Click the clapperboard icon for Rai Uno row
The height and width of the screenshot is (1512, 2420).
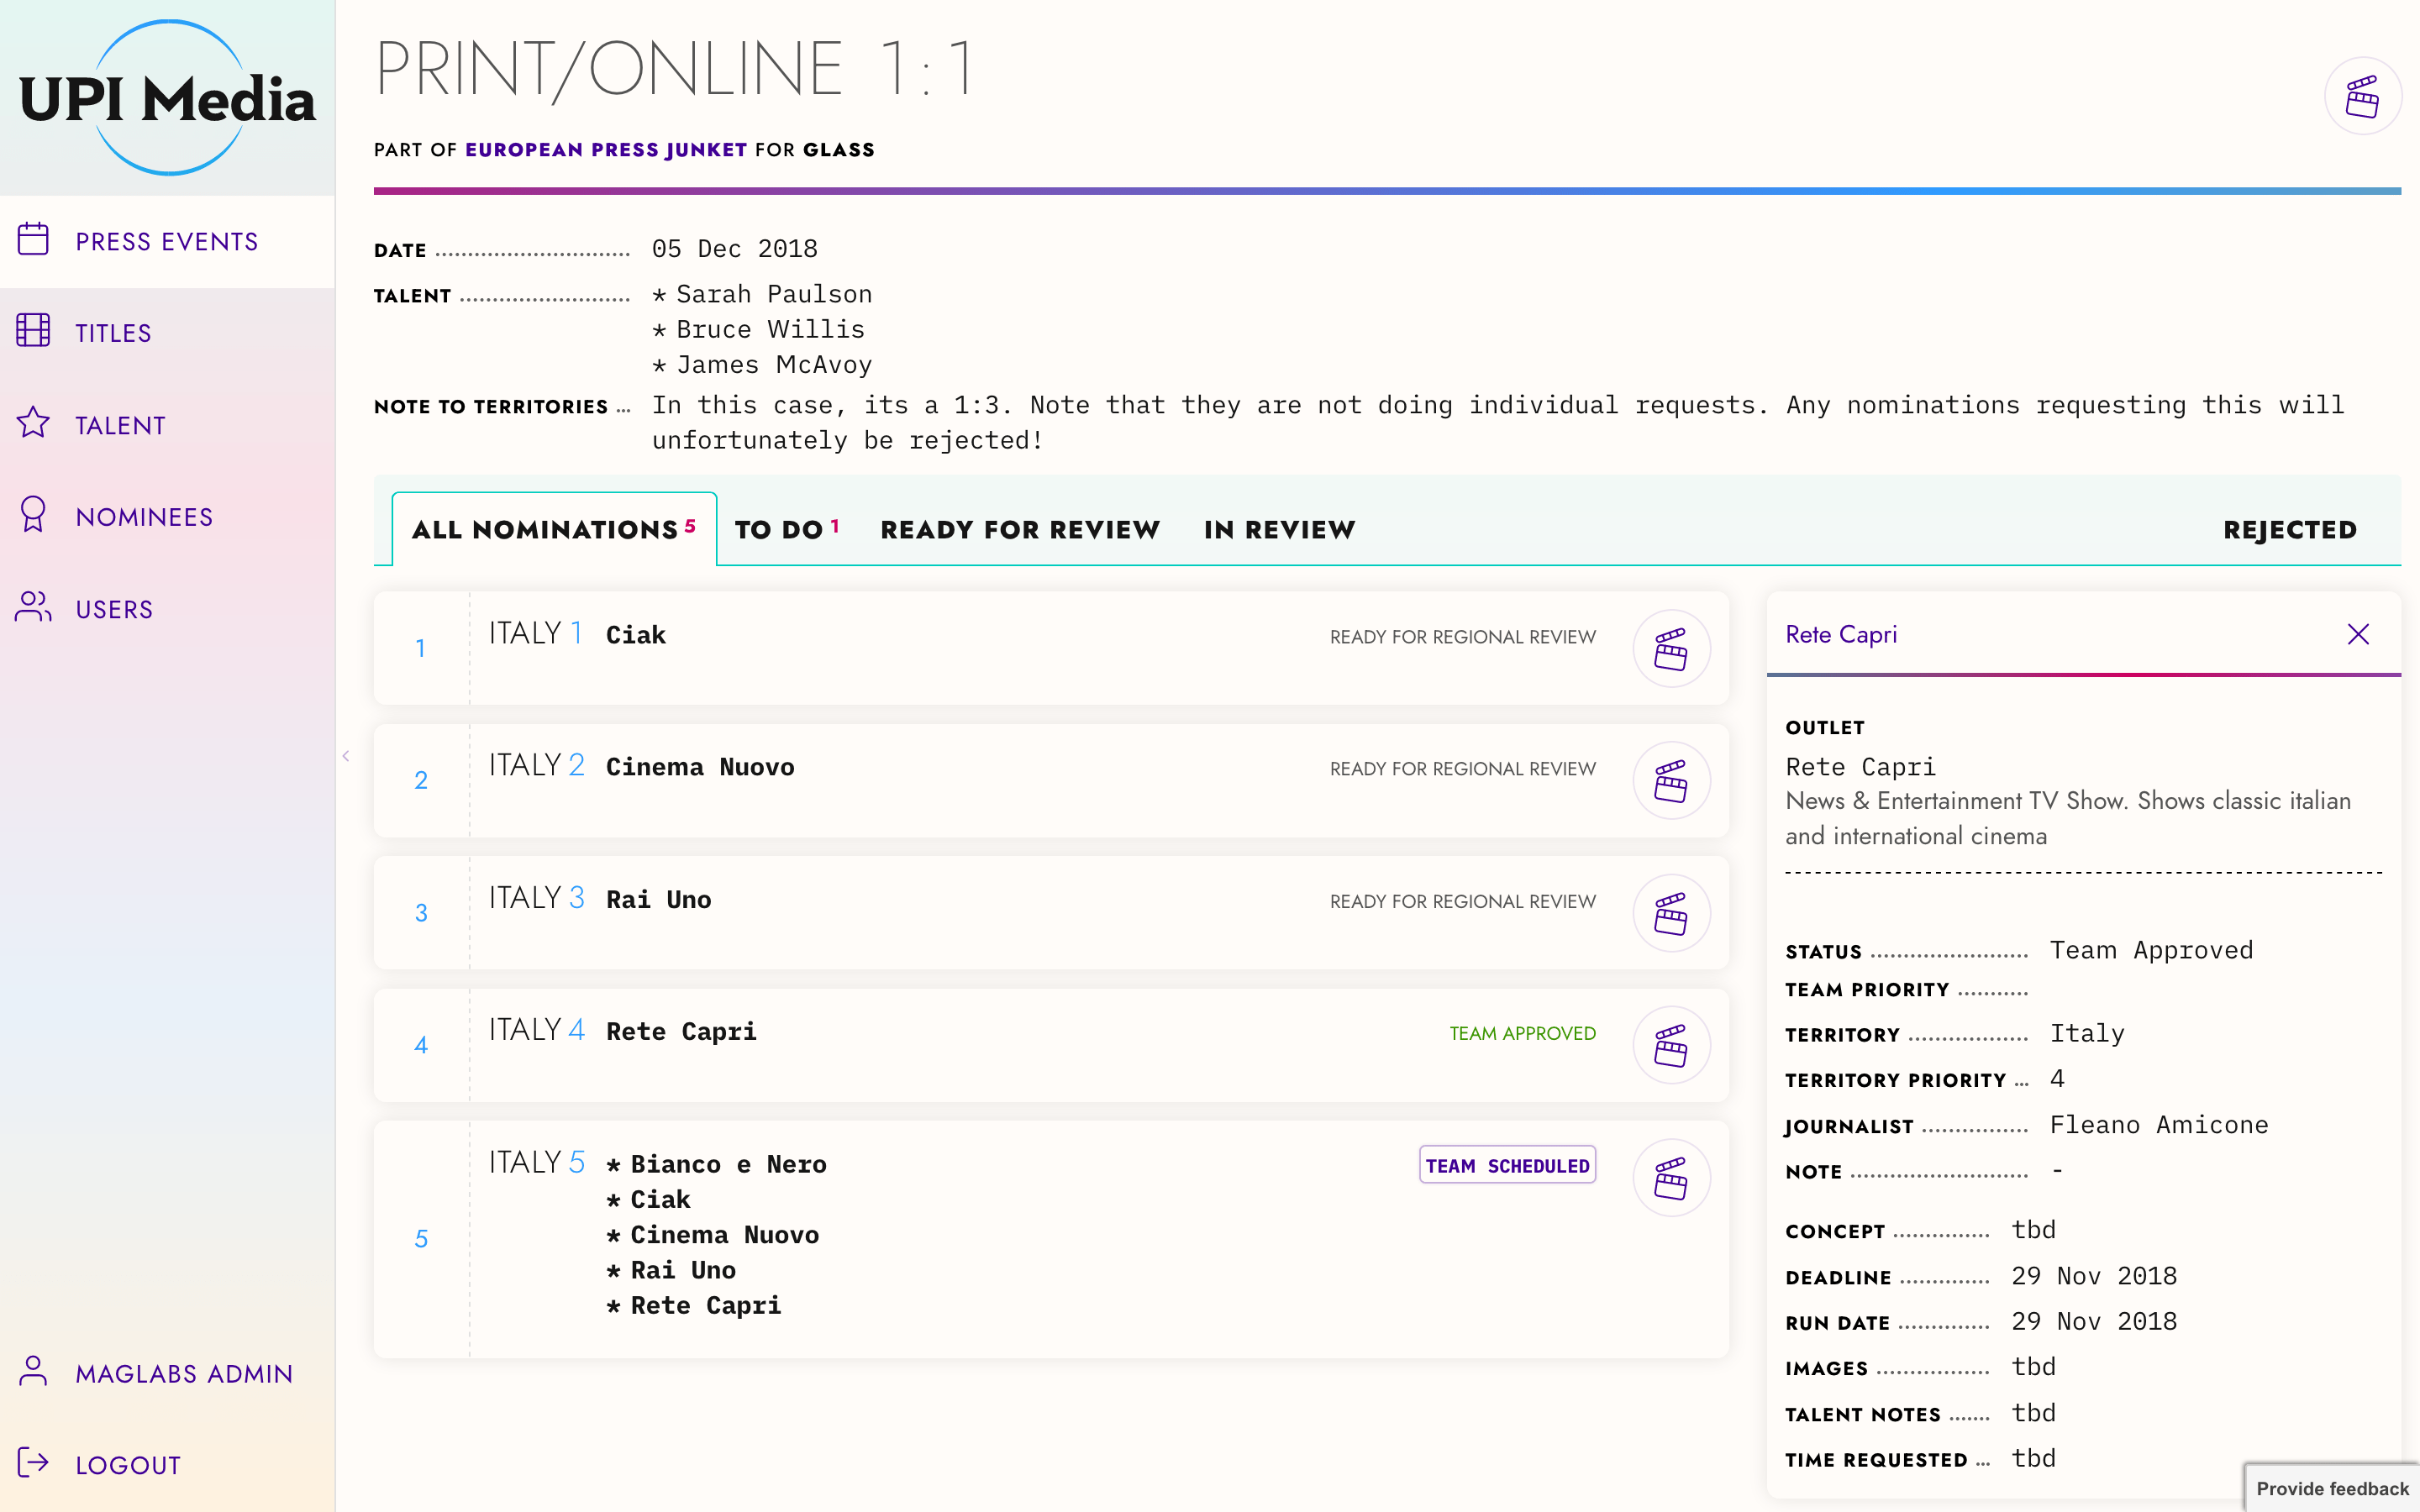(x=1671, y=914)
